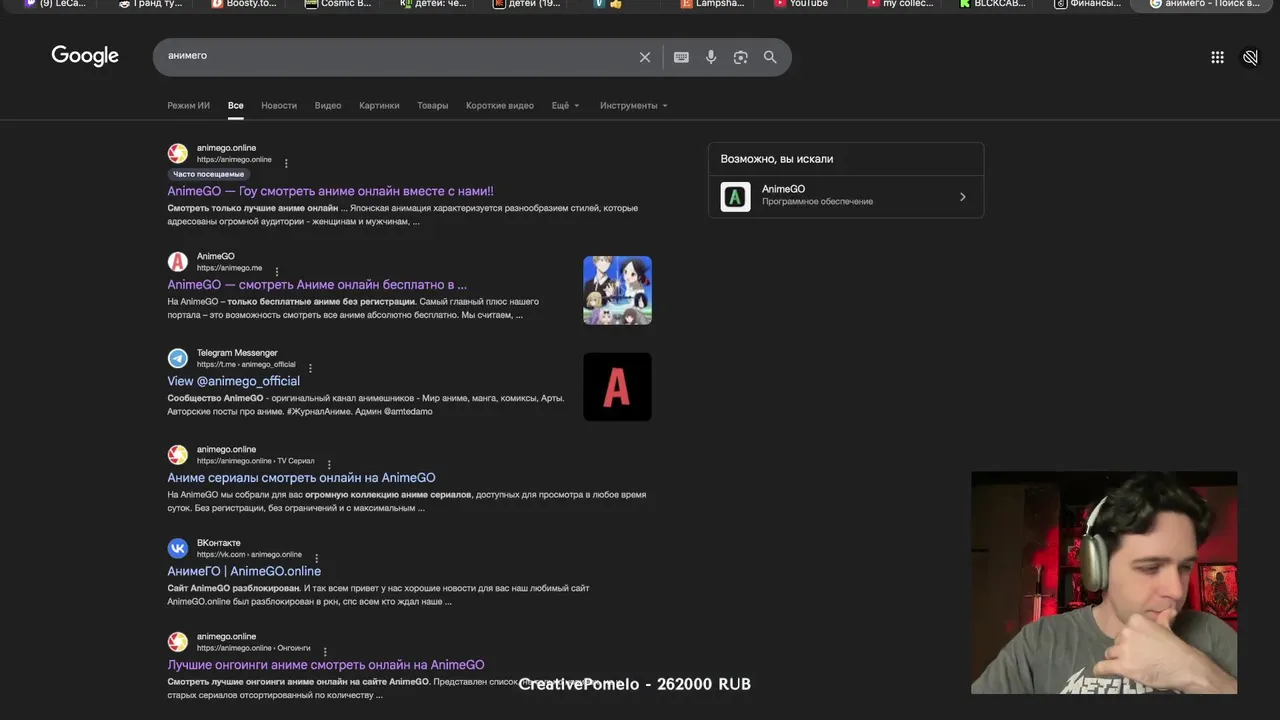Click the Telegram Messenger favicon
Image resolution: width=1280 pixels, height=720 pixels.
[178, 358]
